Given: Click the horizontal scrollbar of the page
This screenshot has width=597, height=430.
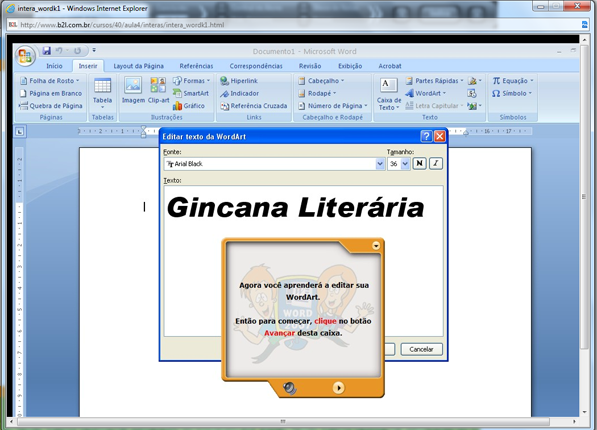Looking at the screenshot, I should [283, 421].
